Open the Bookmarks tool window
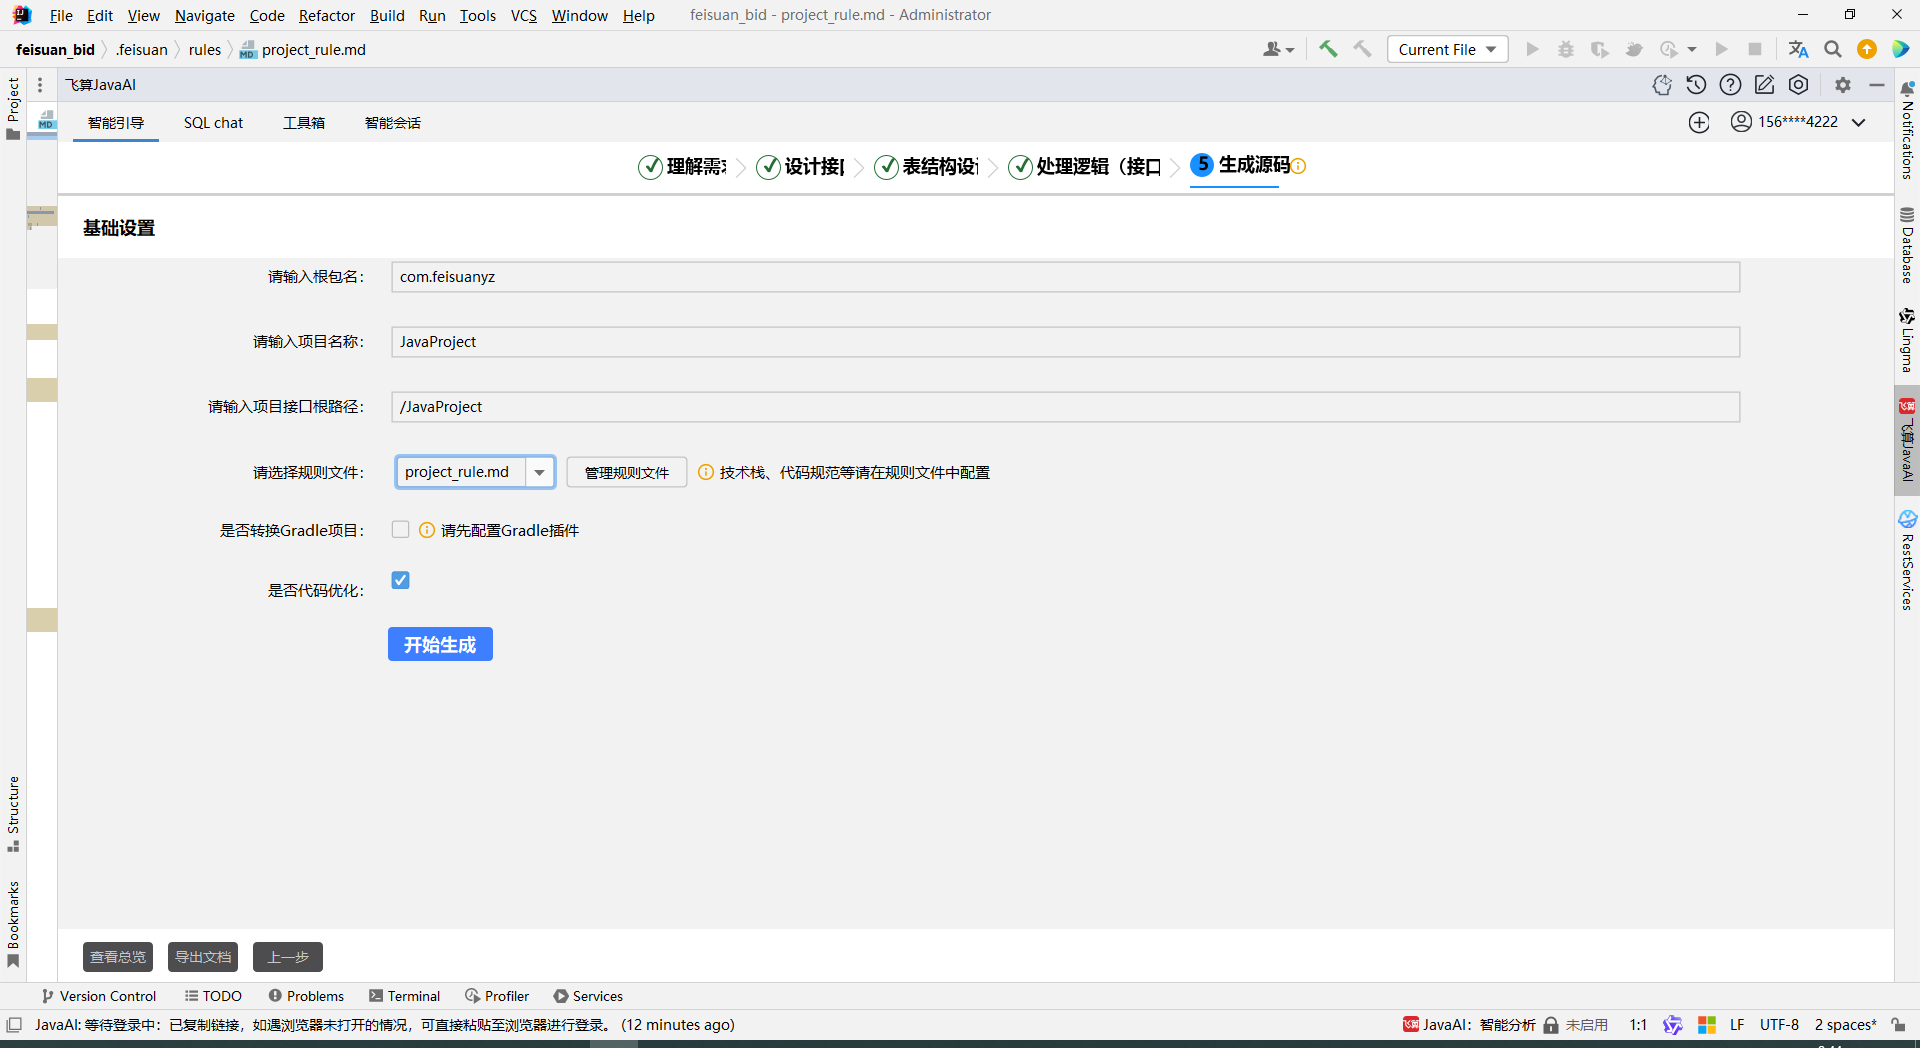This screenshot has width=1920, height=1048. 13,923
